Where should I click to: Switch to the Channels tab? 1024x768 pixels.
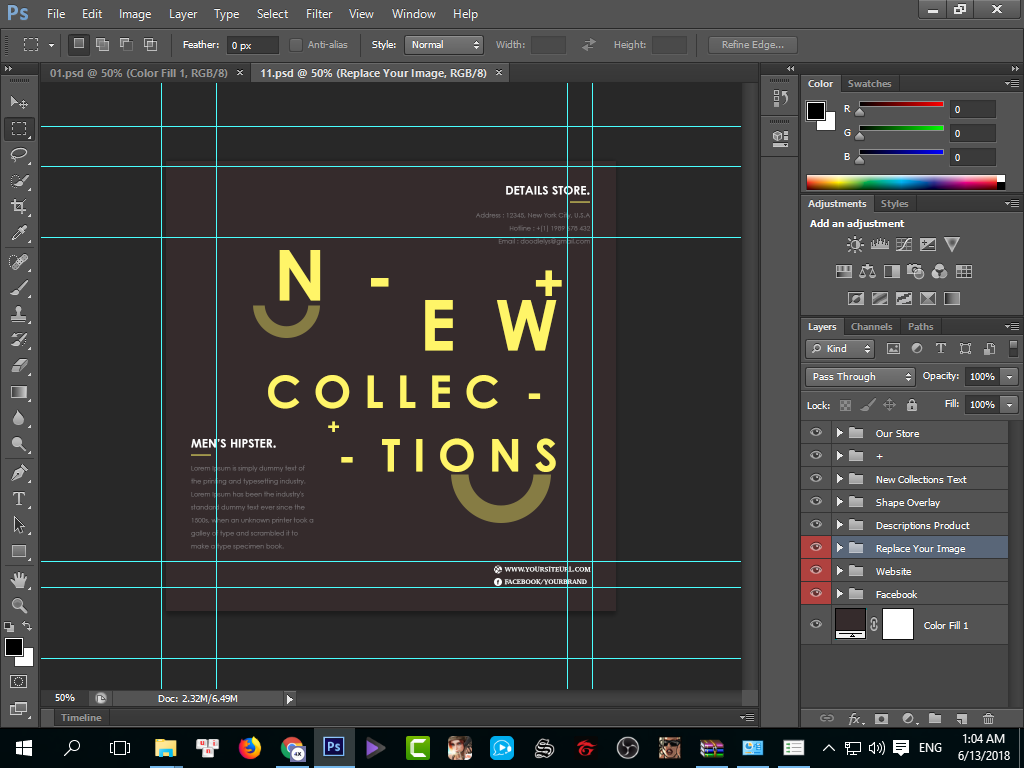pyautogui.click(x=871, y=327)
